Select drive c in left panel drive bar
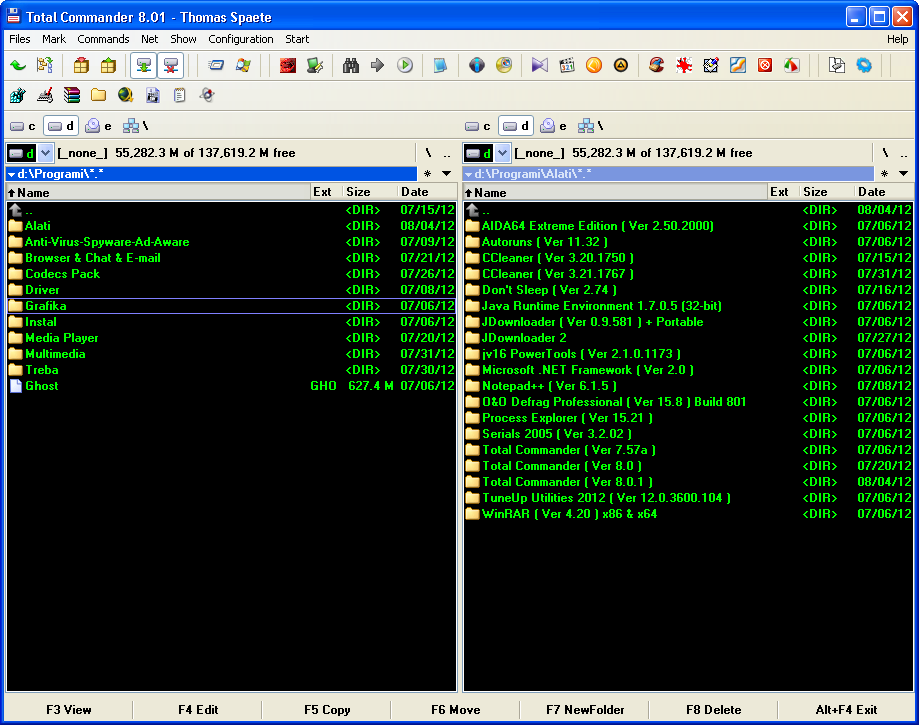Viewport: 919px width, 725px height. point(23,126)
